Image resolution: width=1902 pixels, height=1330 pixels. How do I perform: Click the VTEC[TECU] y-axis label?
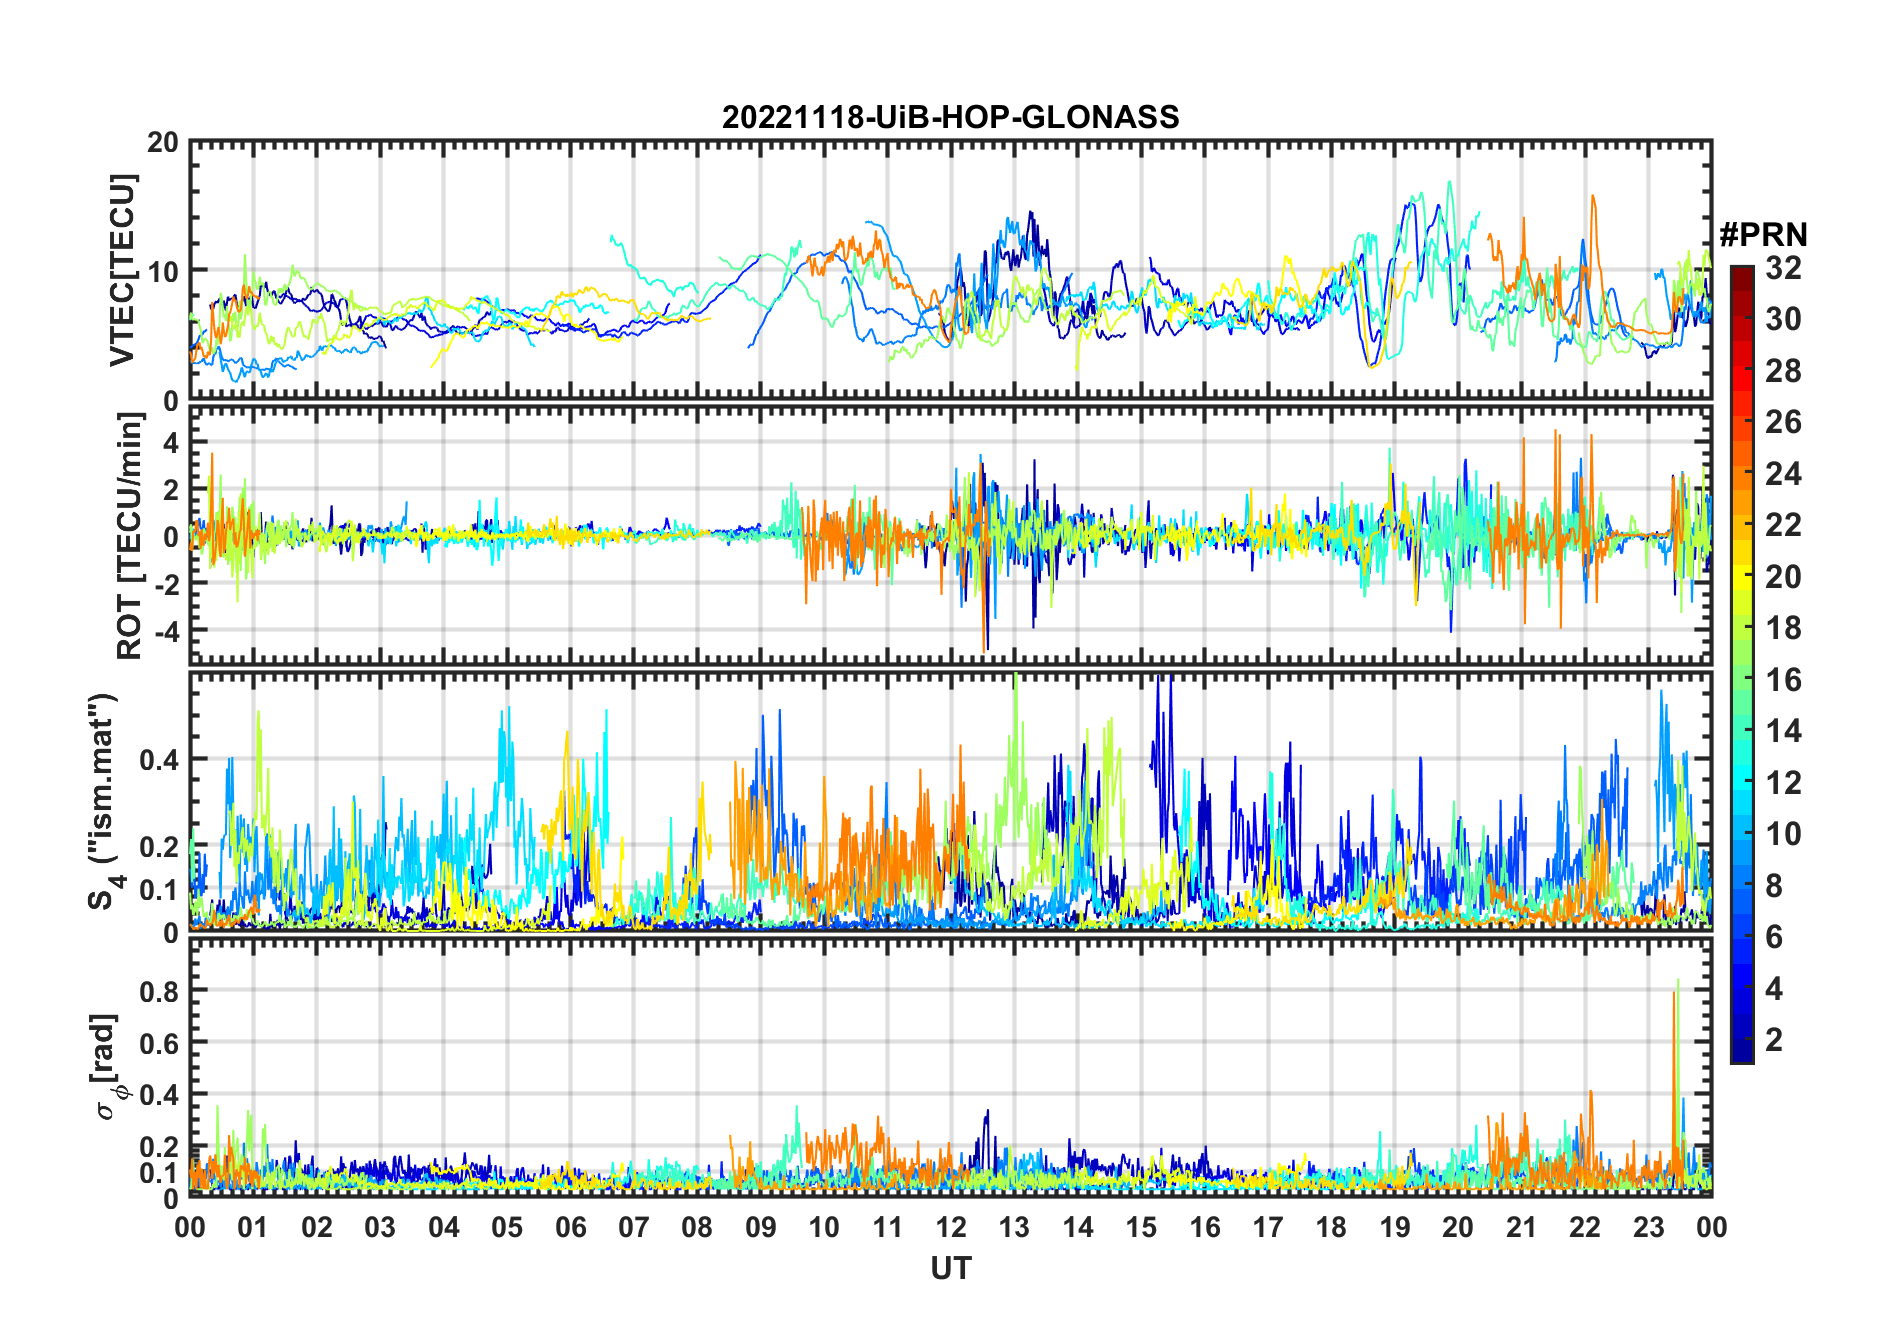pos(121,271)
